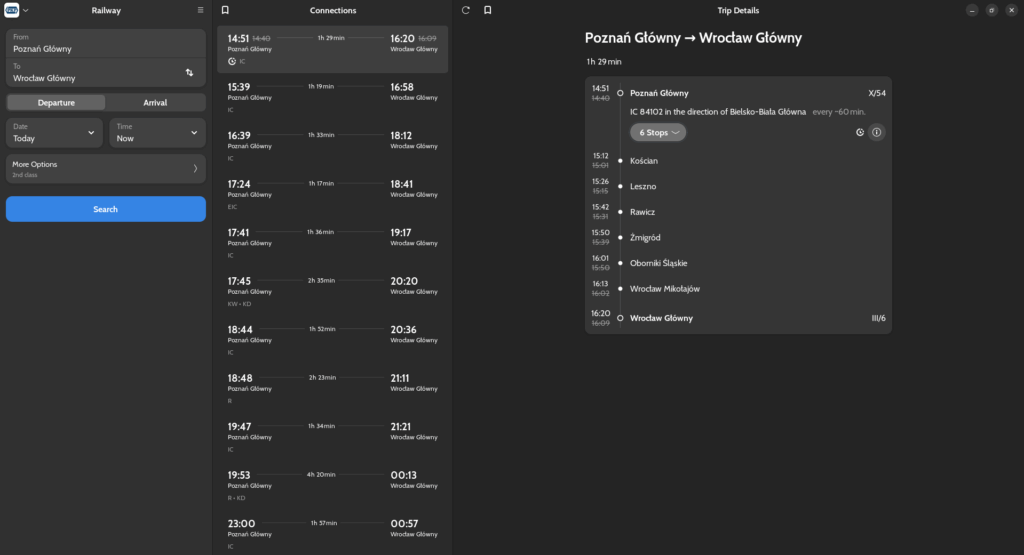Click the 1h 29min duration under title
This screenshot has width=1024, height=555.
[603, 62]
